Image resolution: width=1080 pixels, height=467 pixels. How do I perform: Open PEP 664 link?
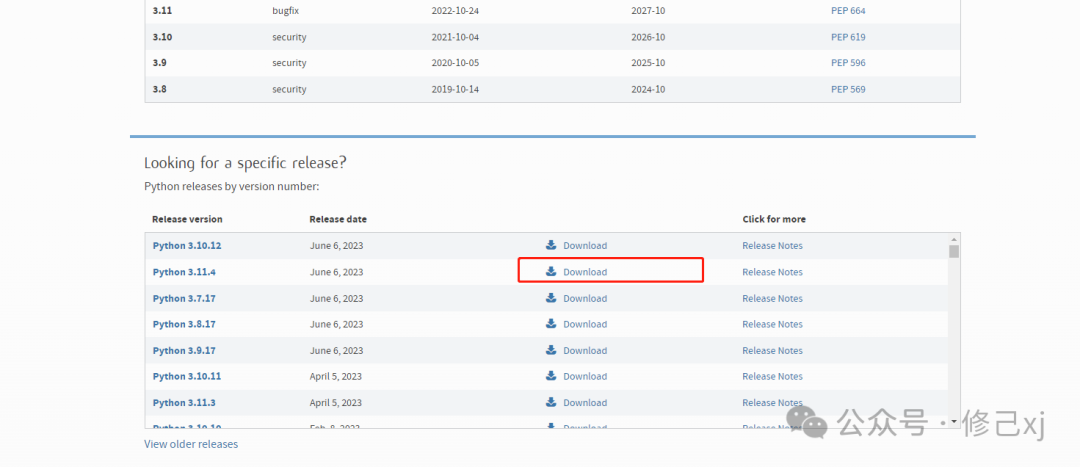tap(848, 11)
